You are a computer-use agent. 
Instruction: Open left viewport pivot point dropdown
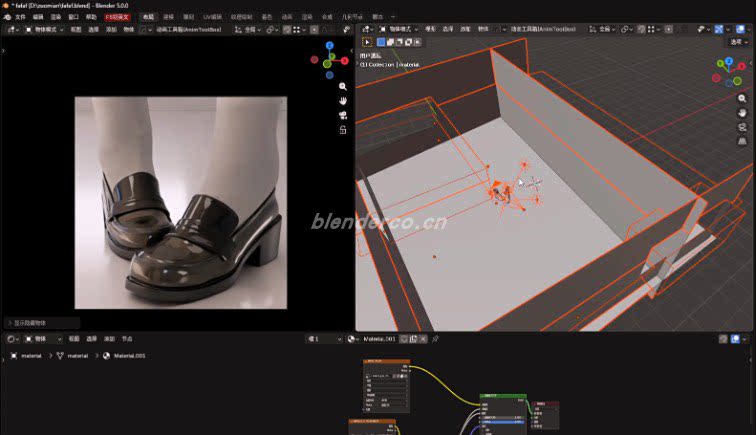click(272, 29)
